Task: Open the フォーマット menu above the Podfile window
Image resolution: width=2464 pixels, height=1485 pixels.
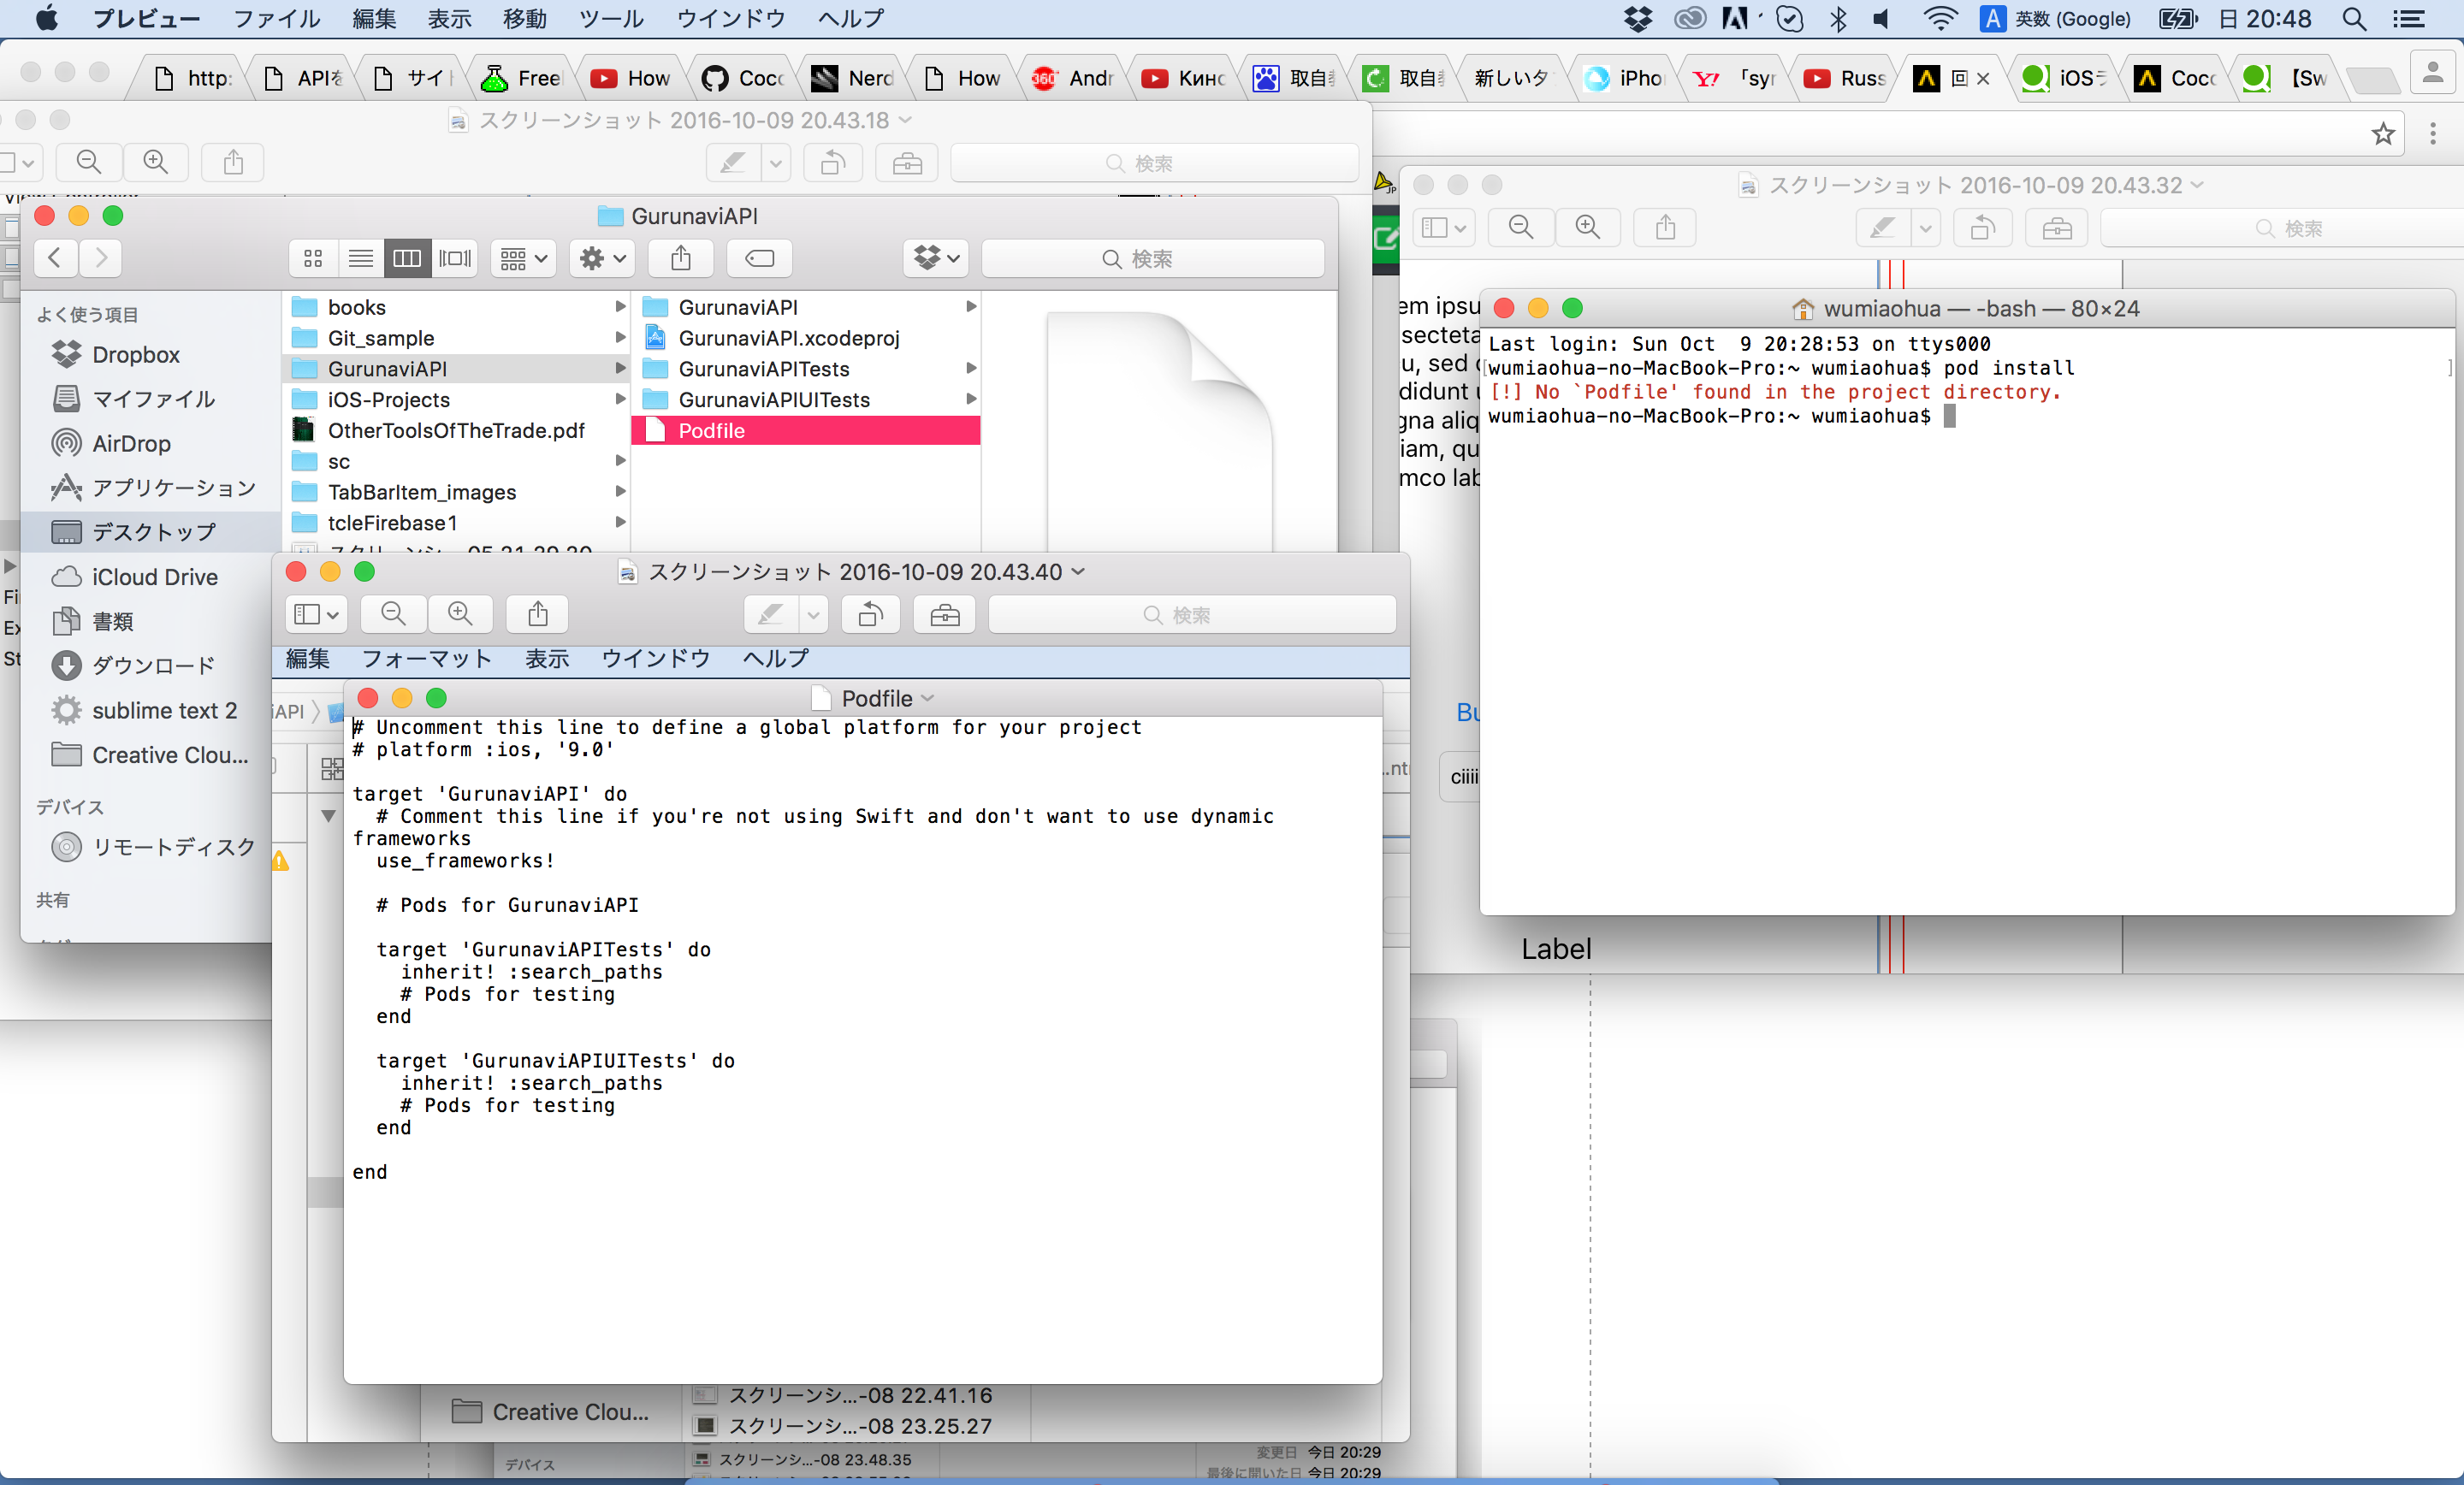Action: (x=426, y=659)
